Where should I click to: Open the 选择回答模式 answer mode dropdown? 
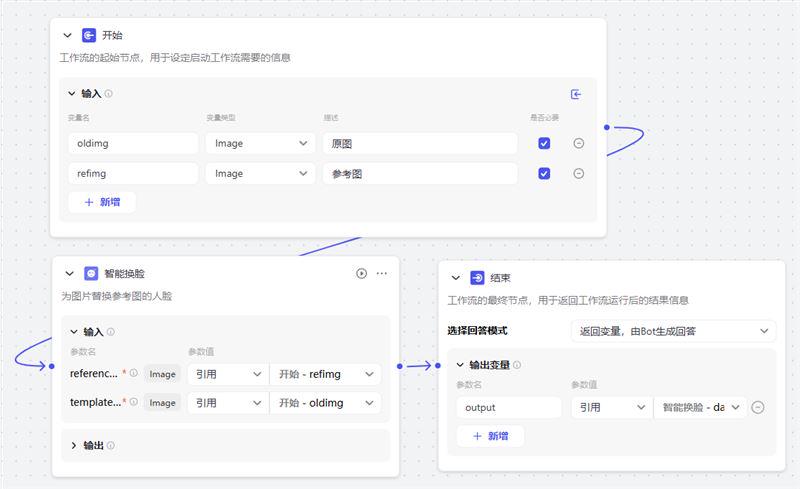673,331
